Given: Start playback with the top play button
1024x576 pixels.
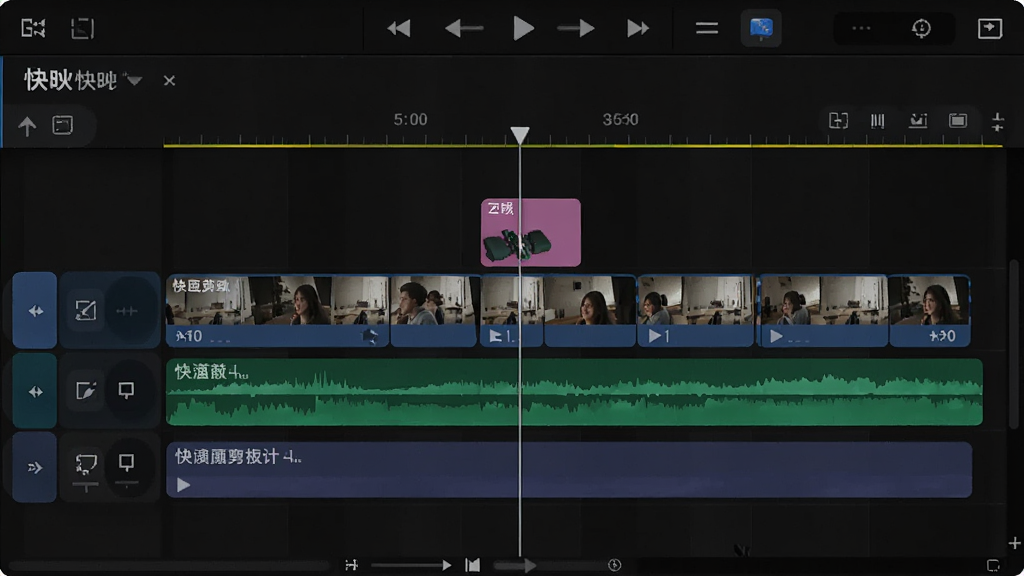Looking at the screenshot, I should pos(523,29).
